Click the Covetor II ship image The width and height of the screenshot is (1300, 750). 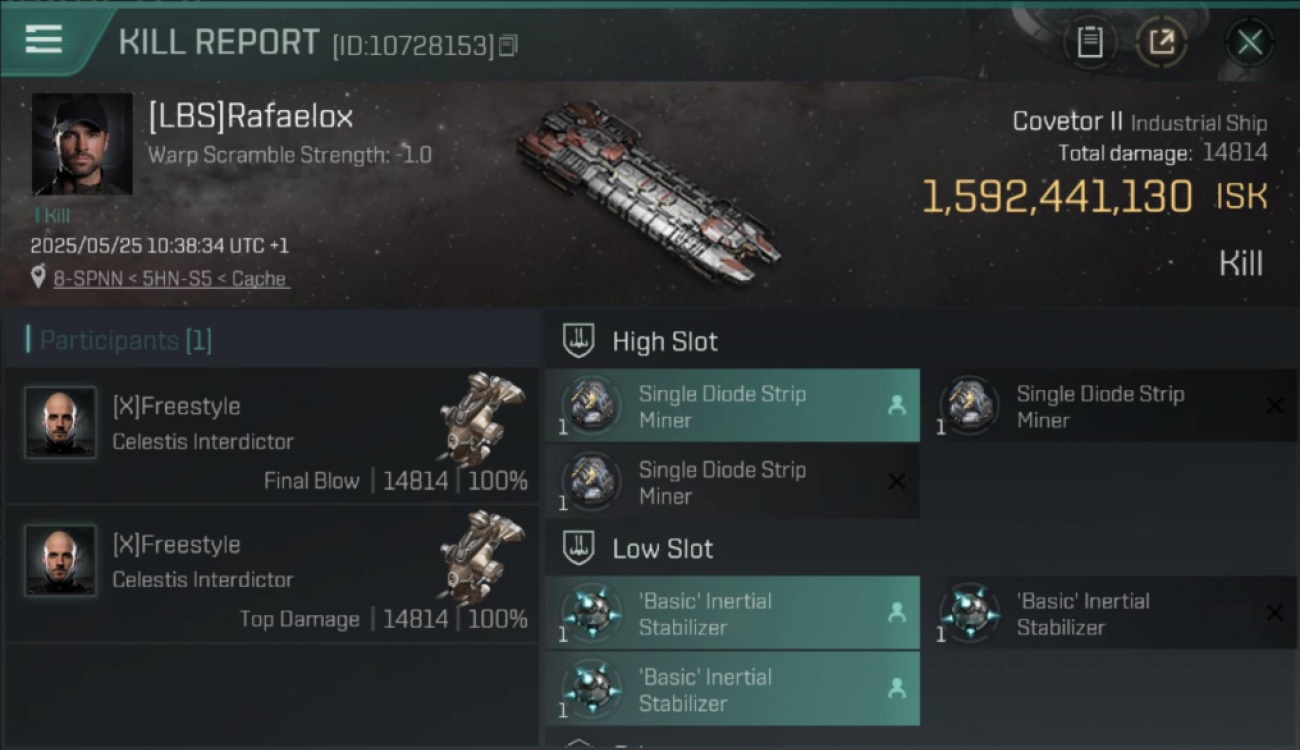(648, 193)
